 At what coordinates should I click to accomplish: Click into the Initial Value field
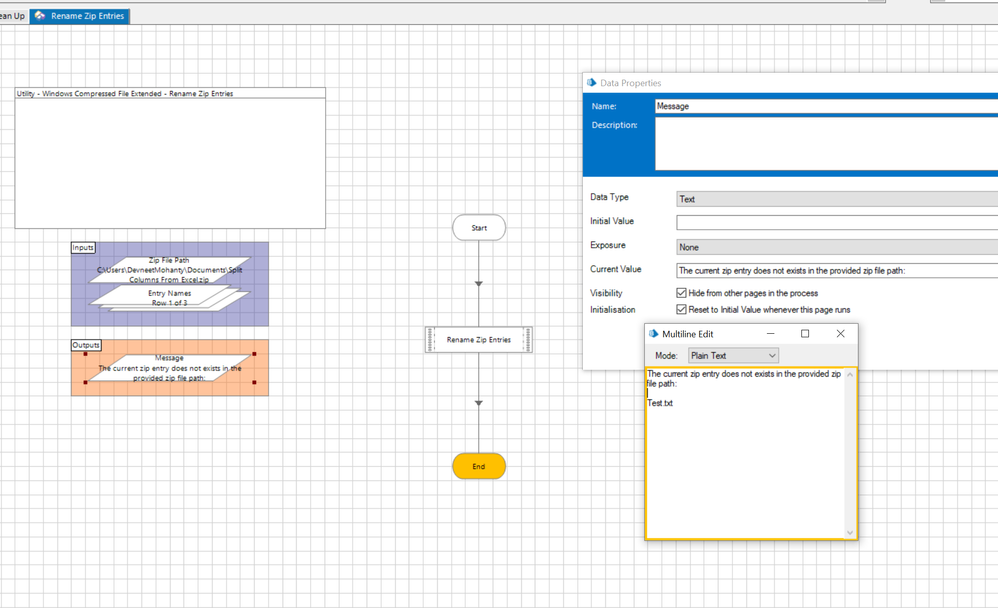[x=836, y=222]
